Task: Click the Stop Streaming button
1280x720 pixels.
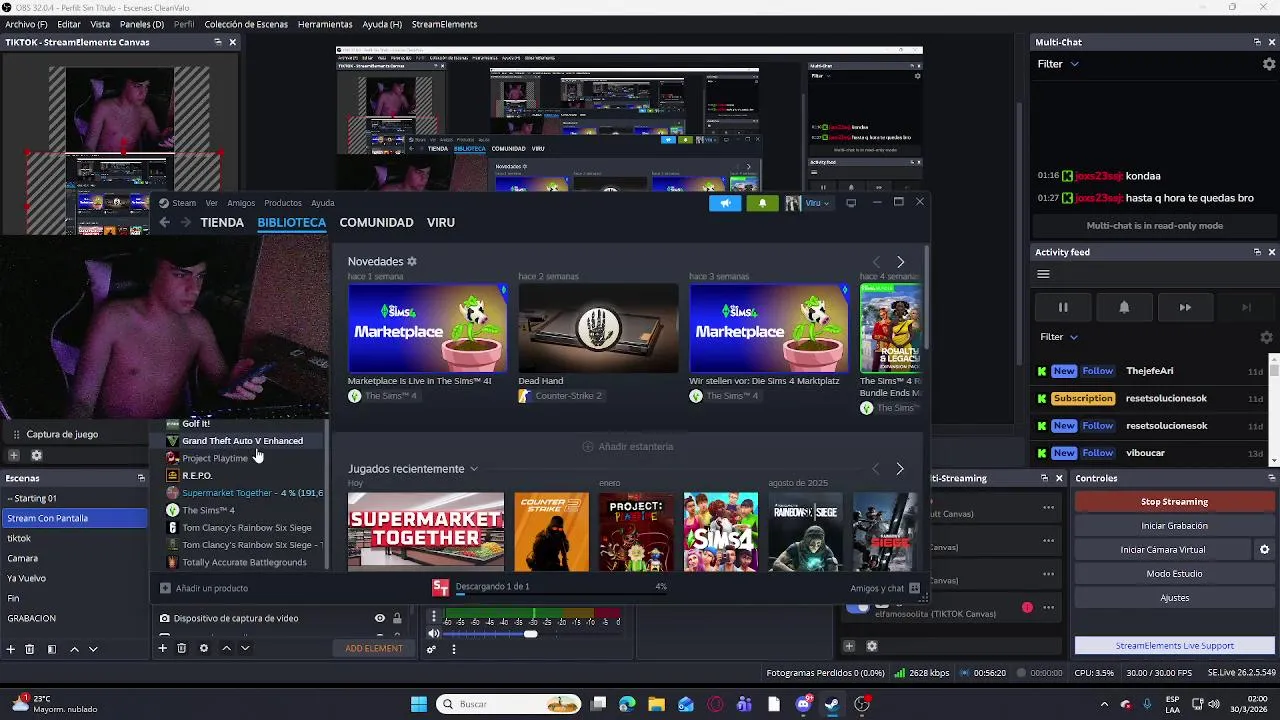Action: pos(1174,502)
